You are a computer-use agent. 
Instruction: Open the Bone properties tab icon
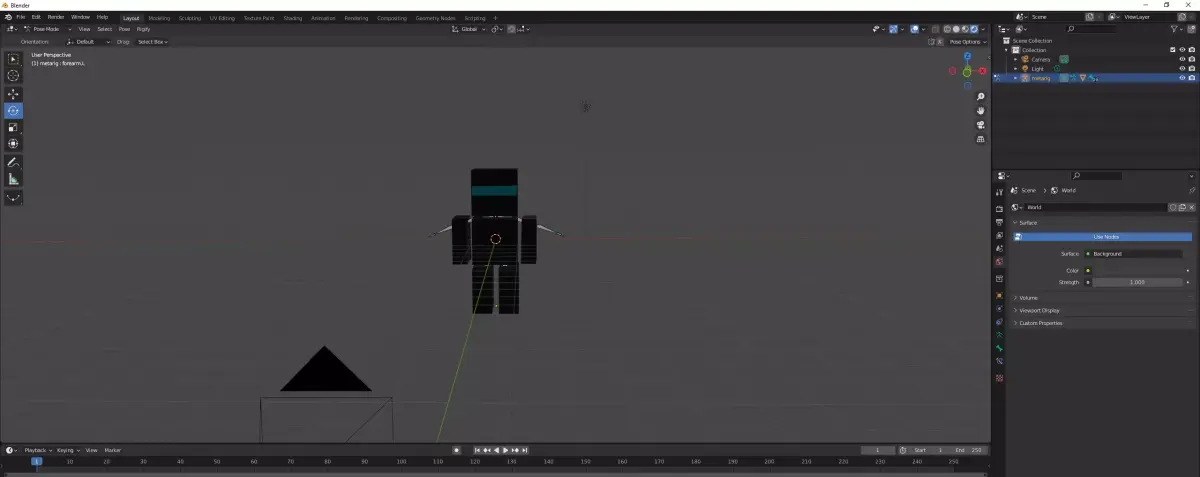click(x=999, y=348)
